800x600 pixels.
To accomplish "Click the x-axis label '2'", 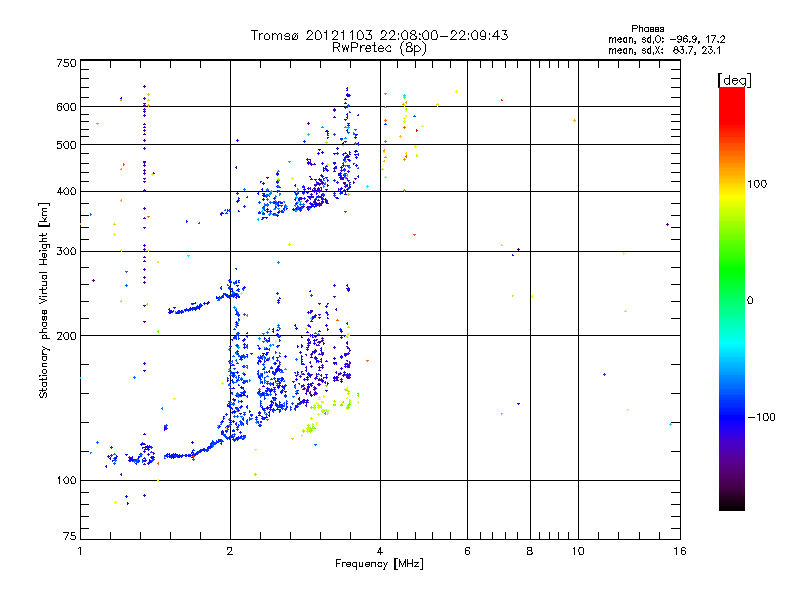I will [x=230, y=551].
